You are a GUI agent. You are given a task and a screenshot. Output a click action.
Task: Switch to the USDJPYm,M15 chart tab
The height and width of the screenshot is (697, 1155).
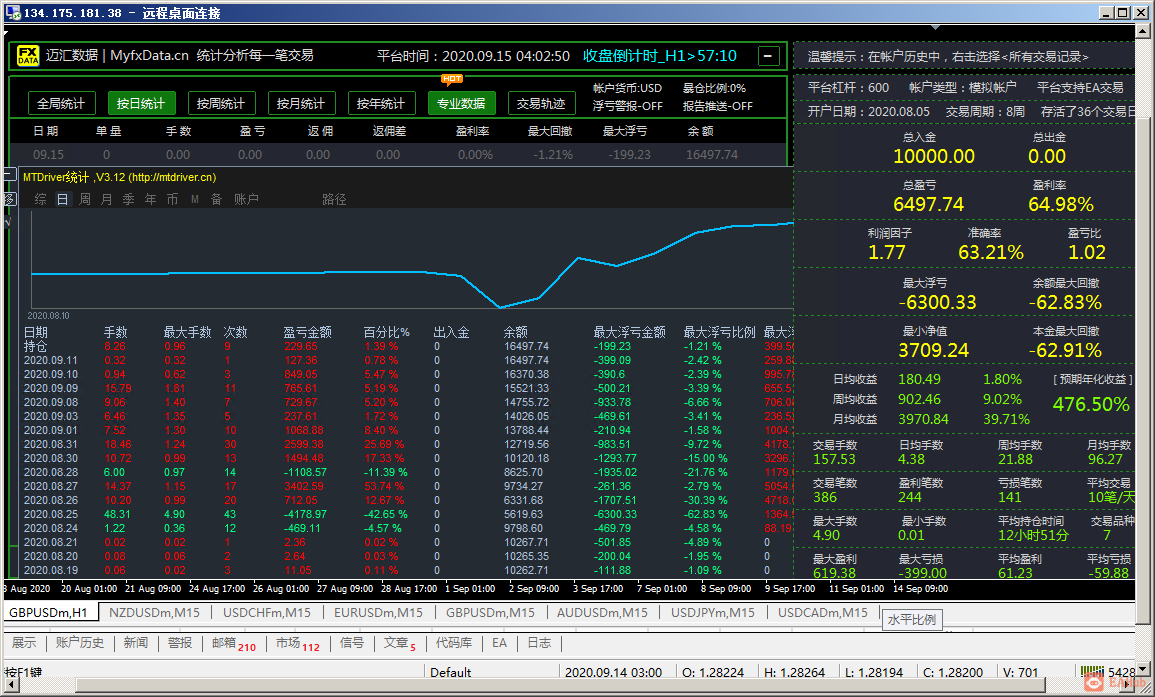(x=713, y=612)
